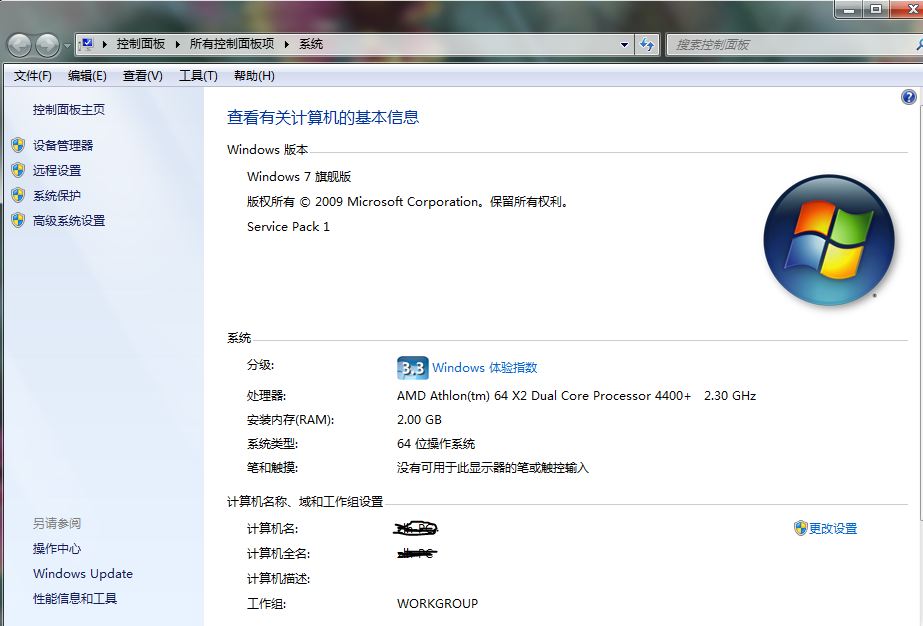Go back with the Back arrow button
Screen dimensions: 923x626
point(19,45)
